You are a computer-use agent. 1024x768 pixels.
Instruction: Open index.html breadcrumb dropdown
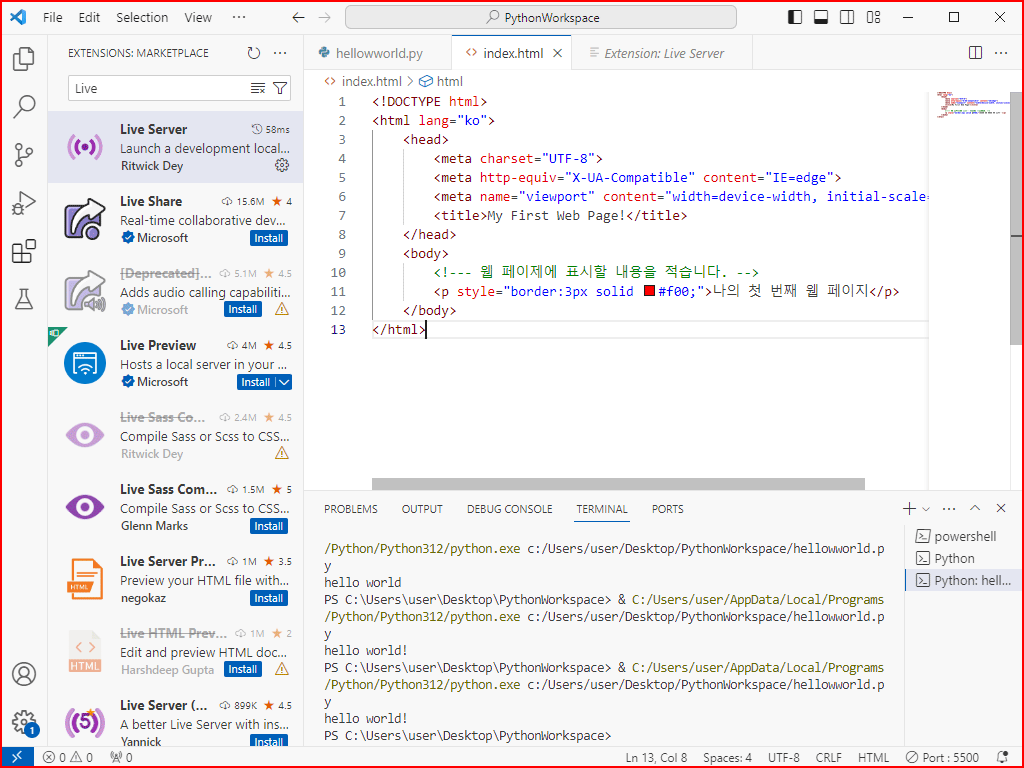click(363, 81)
